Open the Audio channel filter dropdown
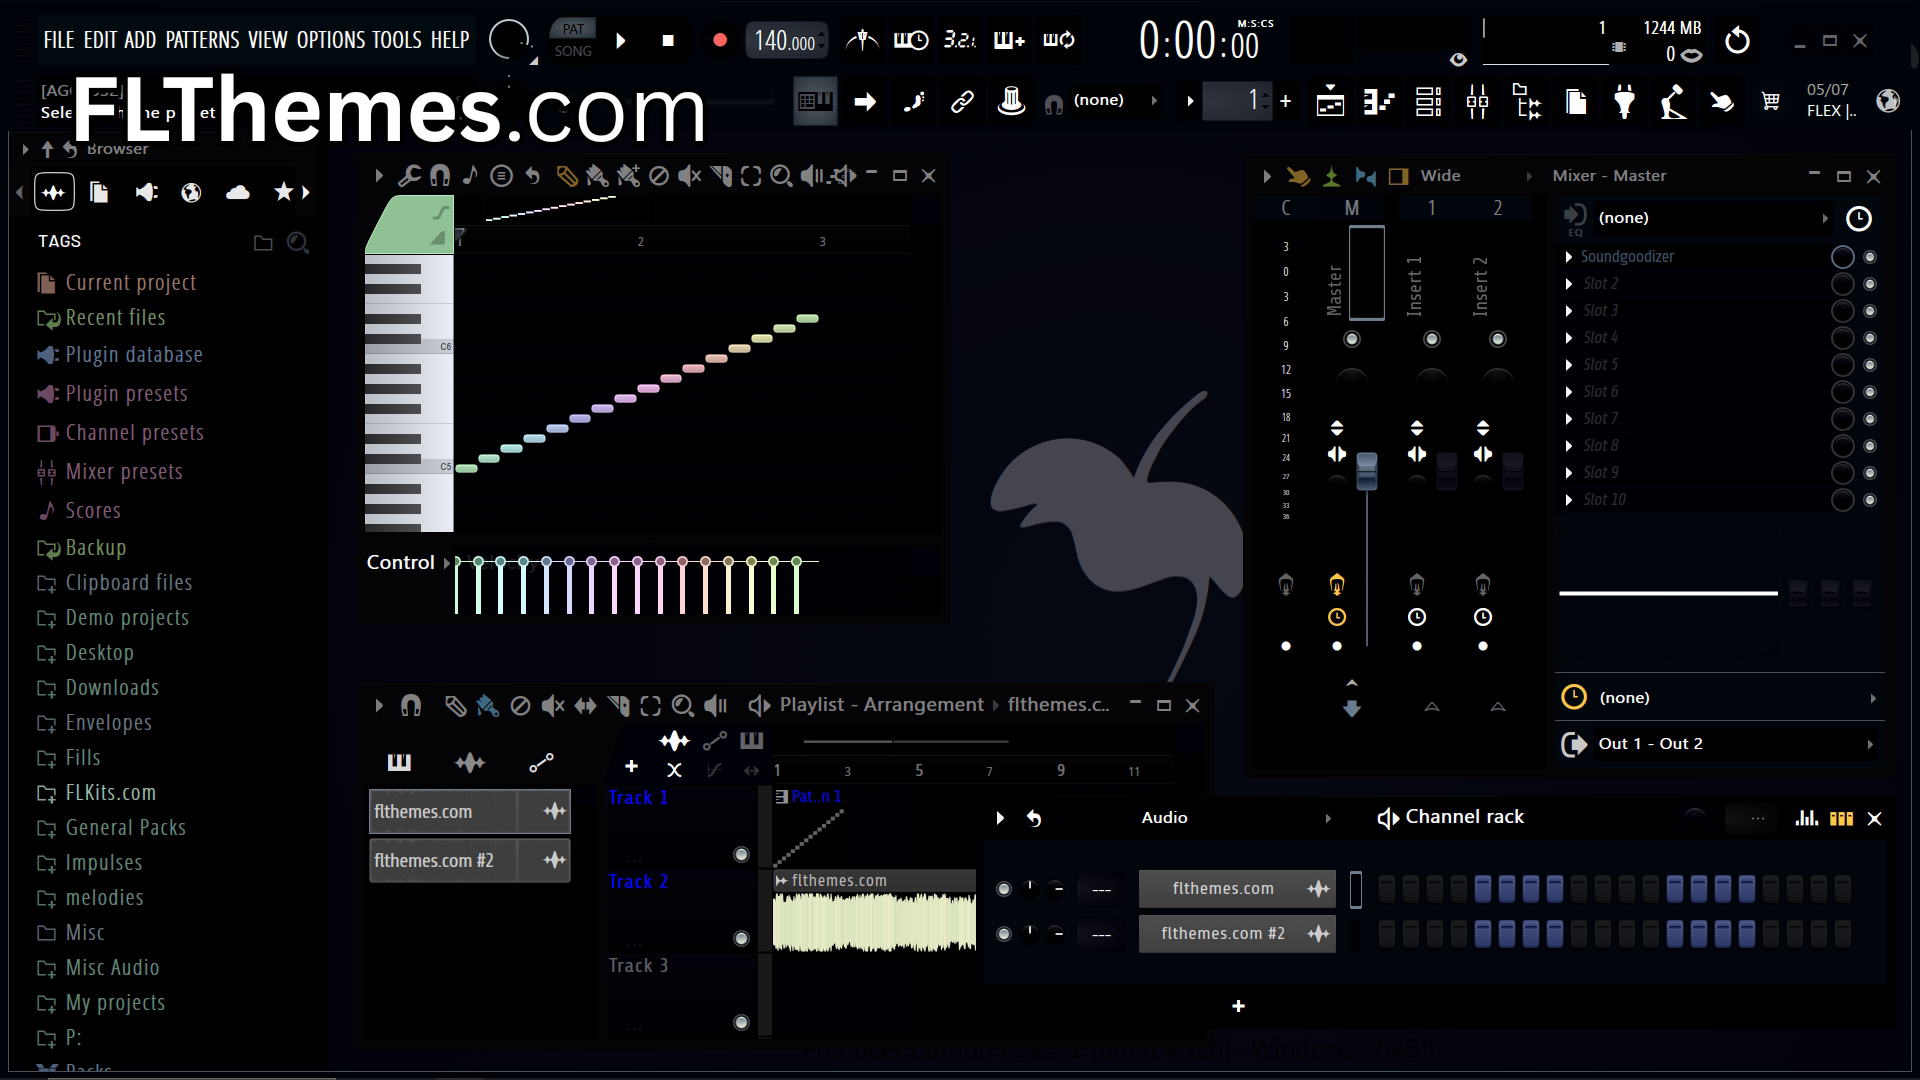The height and width of the screenshot is (1080, 1920). point(1234,818)
